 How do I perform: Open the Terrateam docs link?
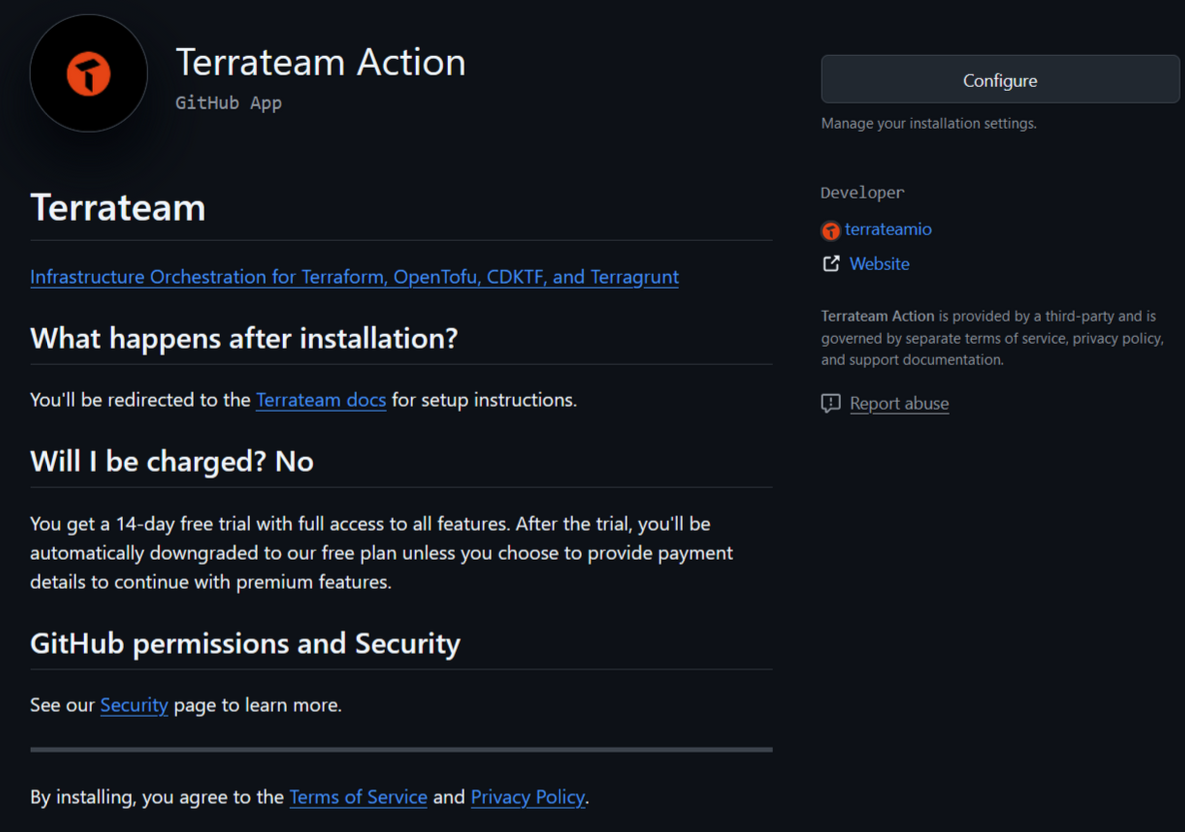320,400
